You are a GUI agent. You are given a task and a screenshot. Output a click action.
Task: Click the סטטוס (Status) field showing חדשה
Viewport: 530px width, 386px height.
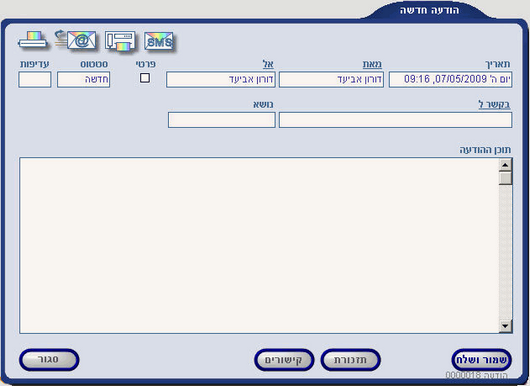(83, 79)
